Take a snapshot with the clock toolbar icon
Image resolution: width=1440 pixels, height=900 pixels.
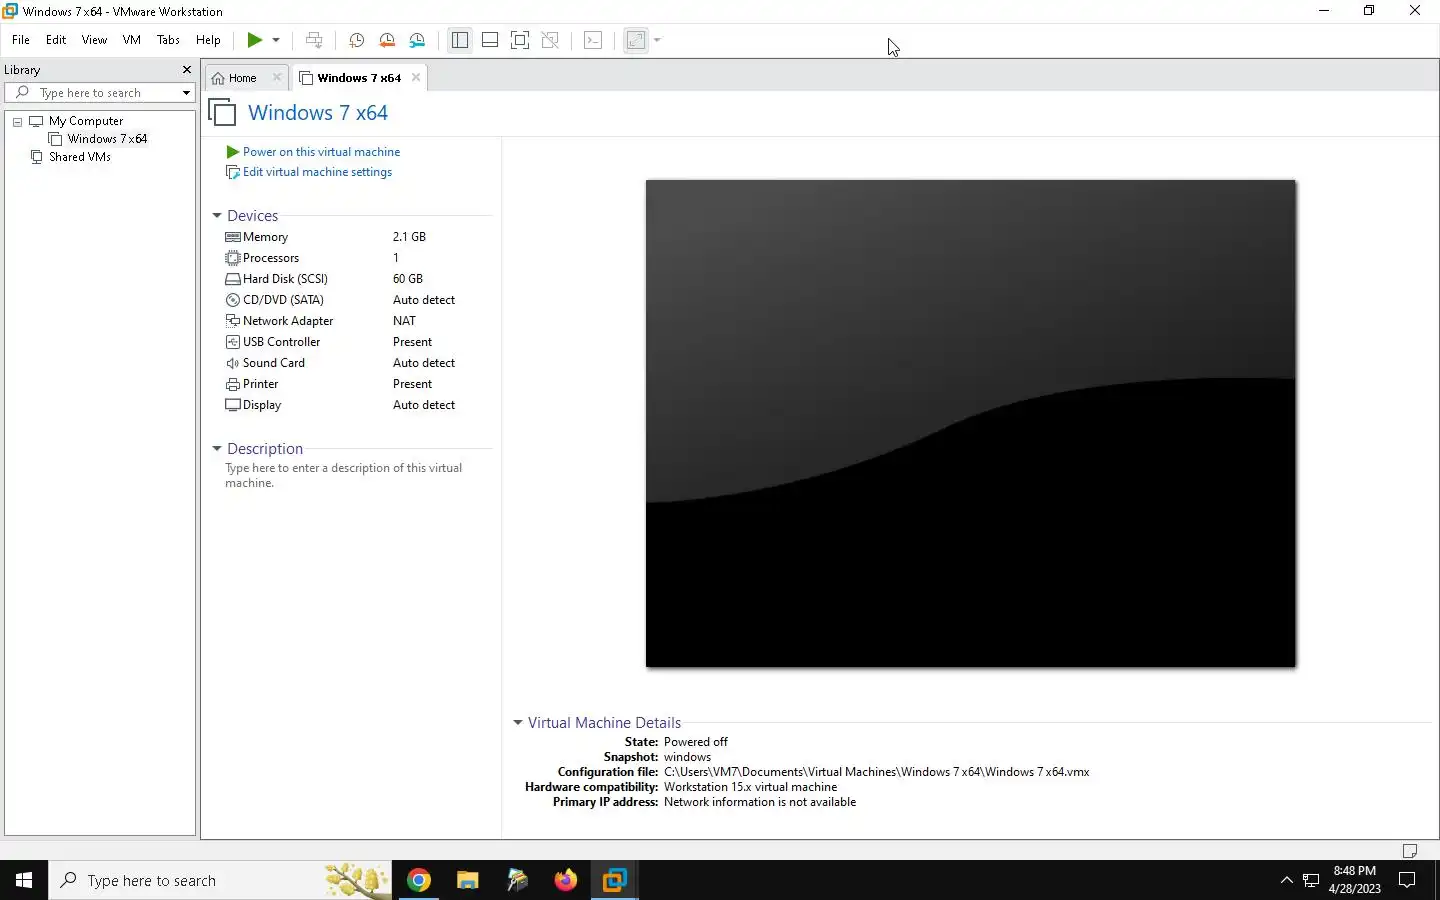(356, 40)
